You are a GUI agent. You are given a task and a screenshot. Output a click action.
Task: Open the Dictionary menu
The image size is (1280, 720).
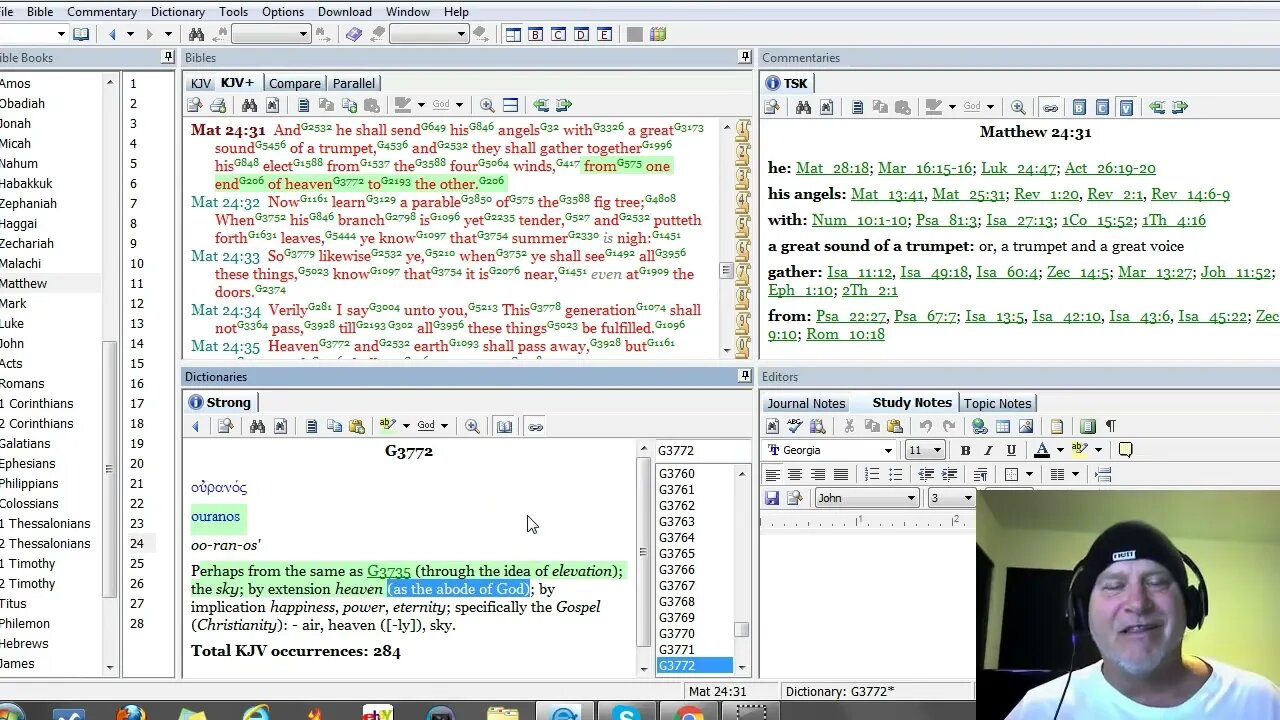(x=178, y=12)
